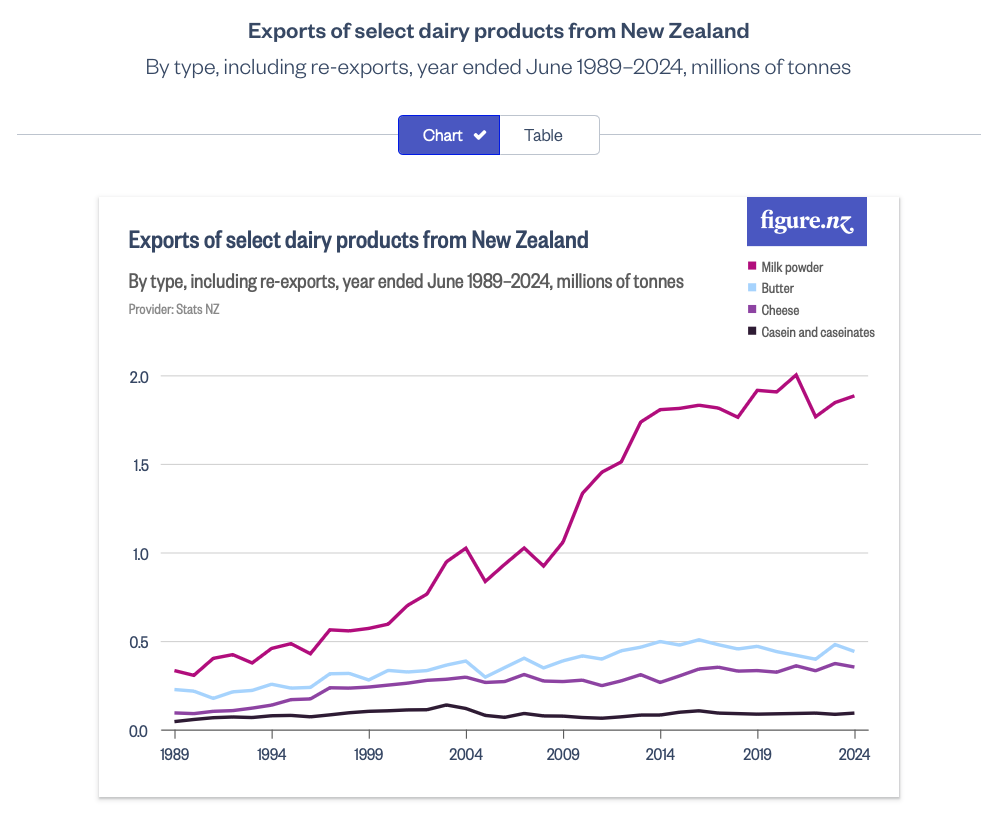
Task: Click the figure.nz logo
Action: [x=806, y=221]
